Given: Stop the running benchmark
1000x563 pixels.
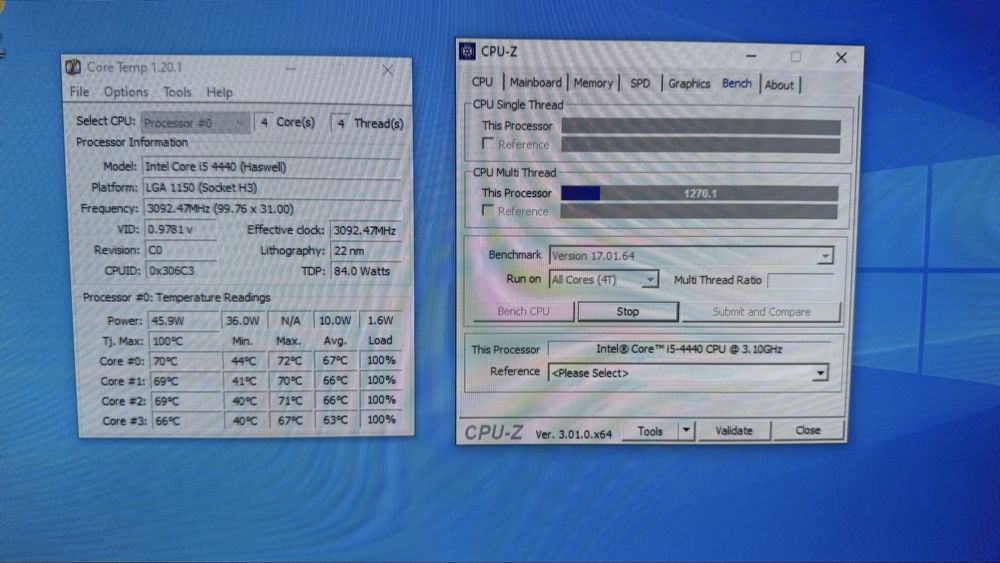Looking at the screenshot, I should click(628, 311).
